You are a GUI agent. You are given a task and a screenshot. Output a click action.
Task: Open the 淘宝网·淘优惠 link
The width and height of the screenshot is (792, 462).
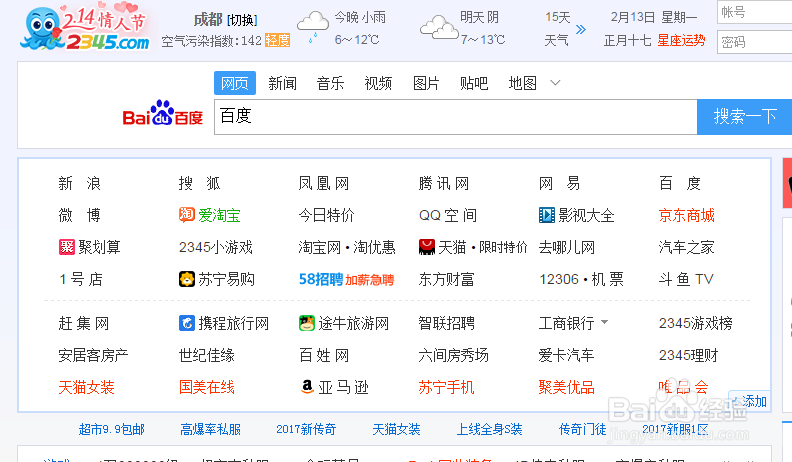pos(347,247)
